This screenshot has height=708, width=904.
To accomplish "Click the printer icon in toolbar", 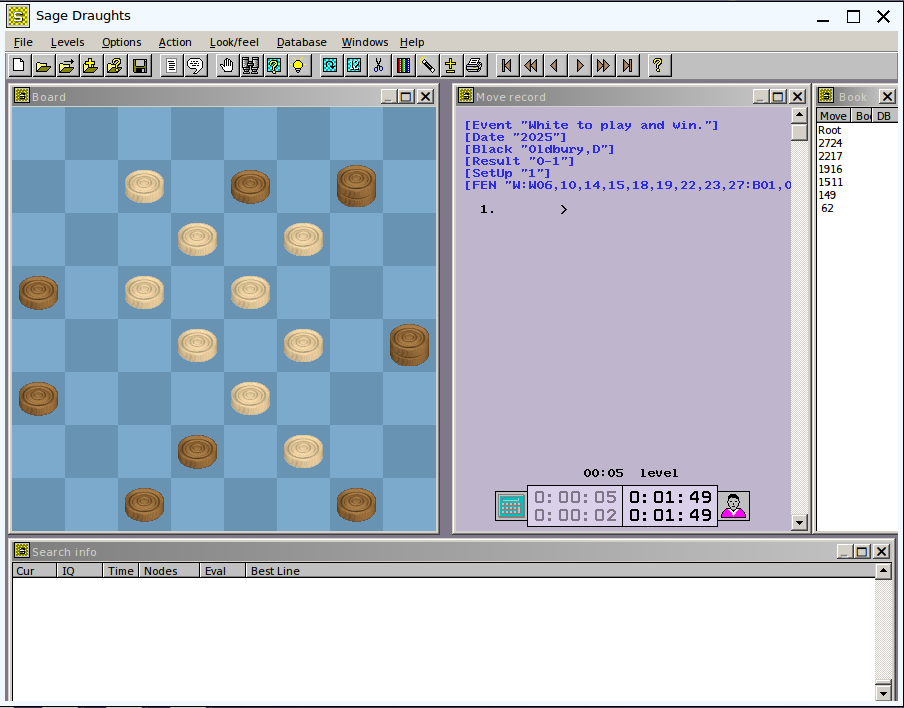I will click(x=475, y=66).
